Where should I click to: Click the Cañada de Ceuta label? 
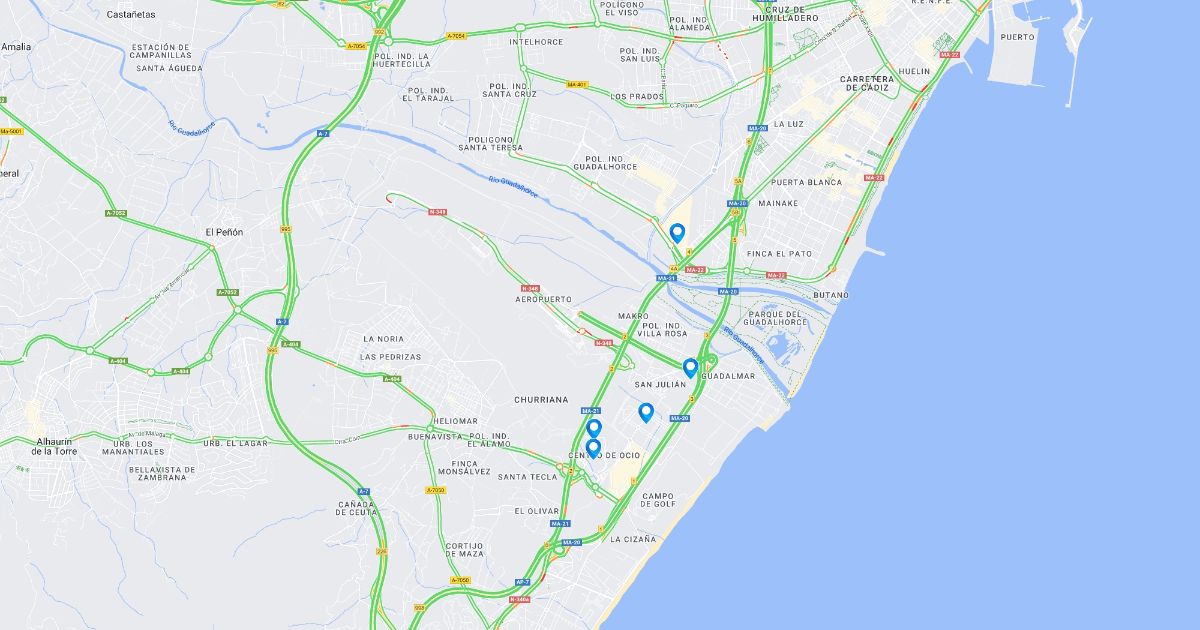click(x=357, y=508)
